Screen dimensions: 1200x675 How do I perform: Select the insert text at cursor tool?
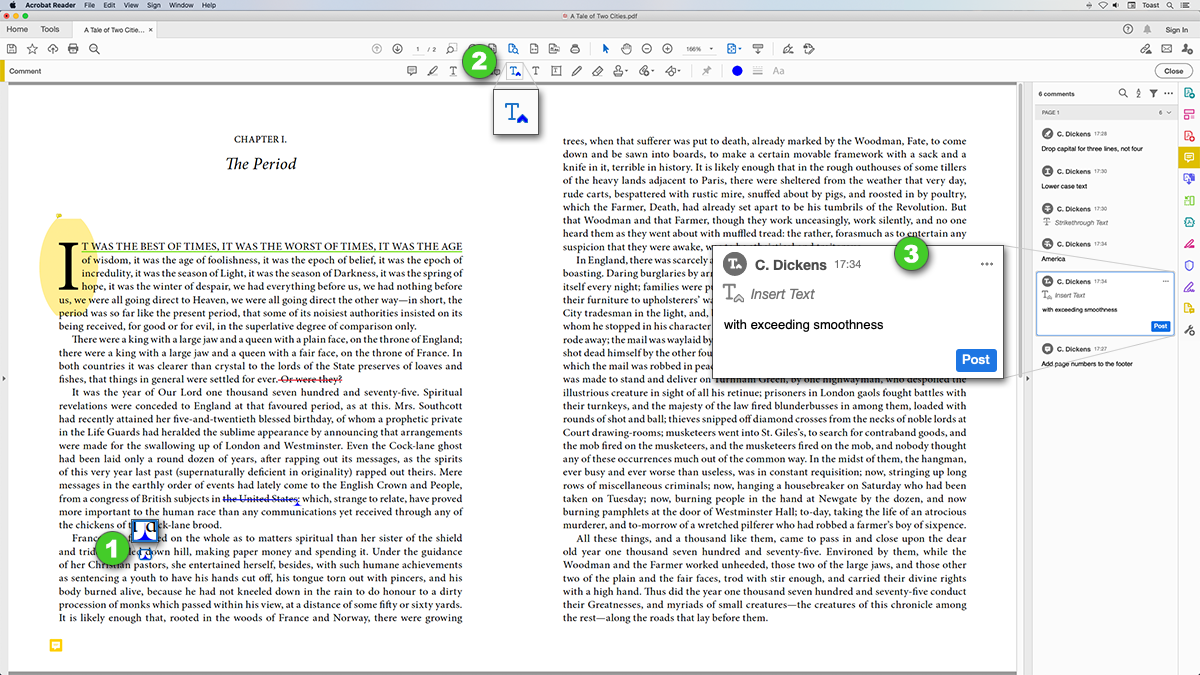click(515, 71)
